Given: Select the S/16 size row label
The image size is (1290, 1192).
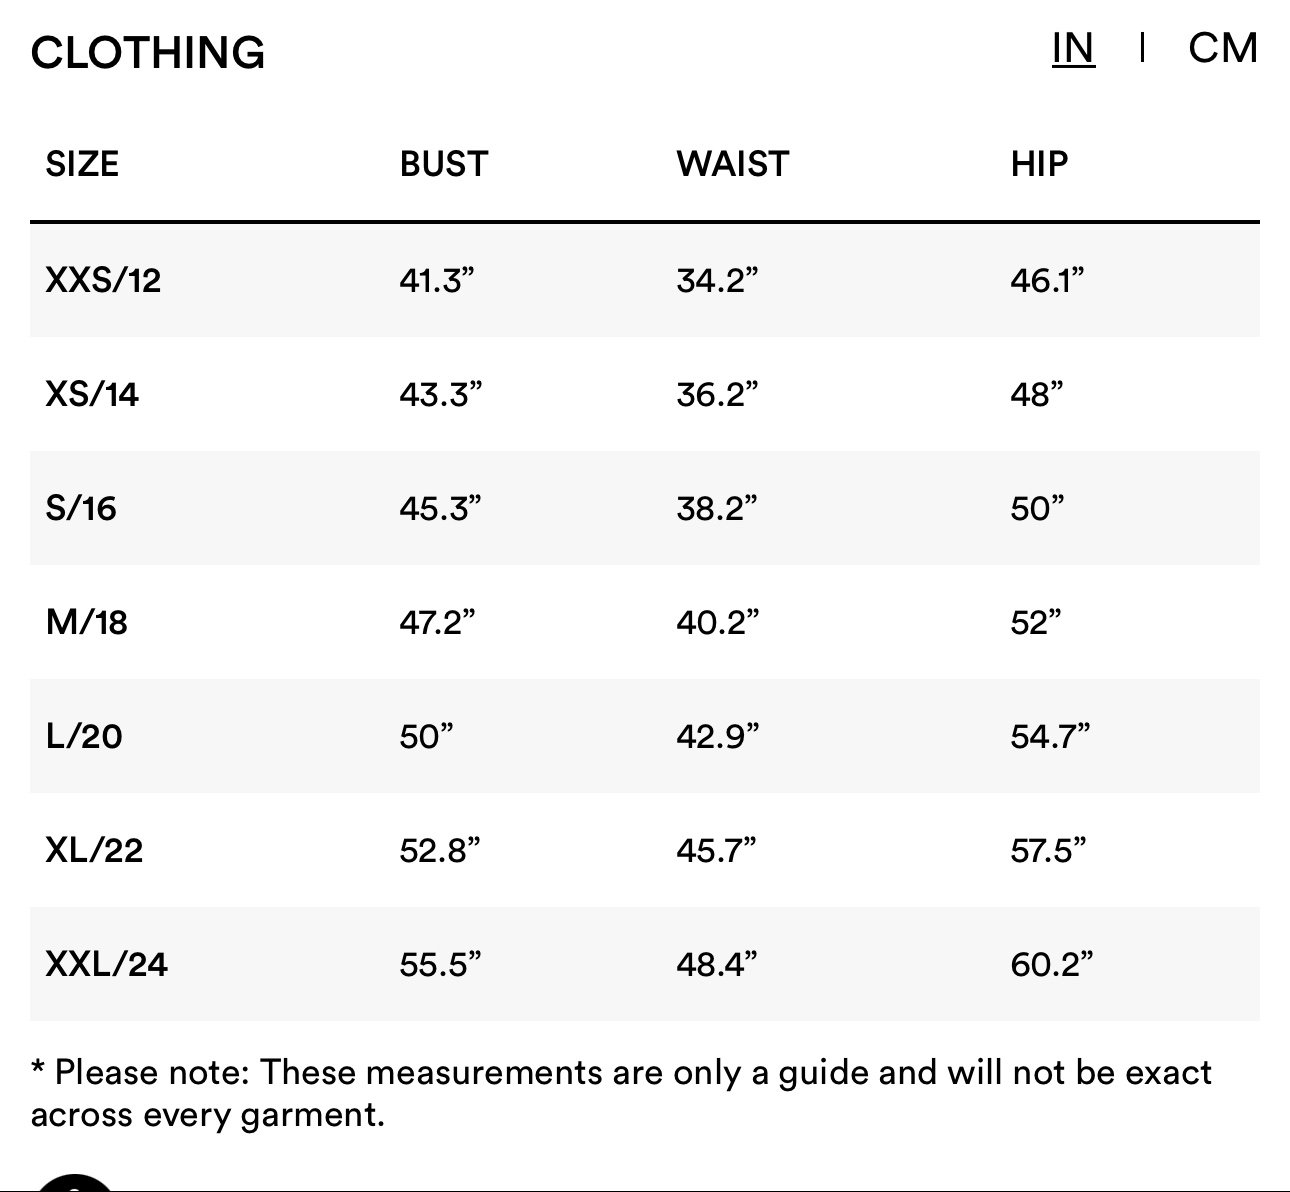Looking at the screenshot, I should (81, 508).
